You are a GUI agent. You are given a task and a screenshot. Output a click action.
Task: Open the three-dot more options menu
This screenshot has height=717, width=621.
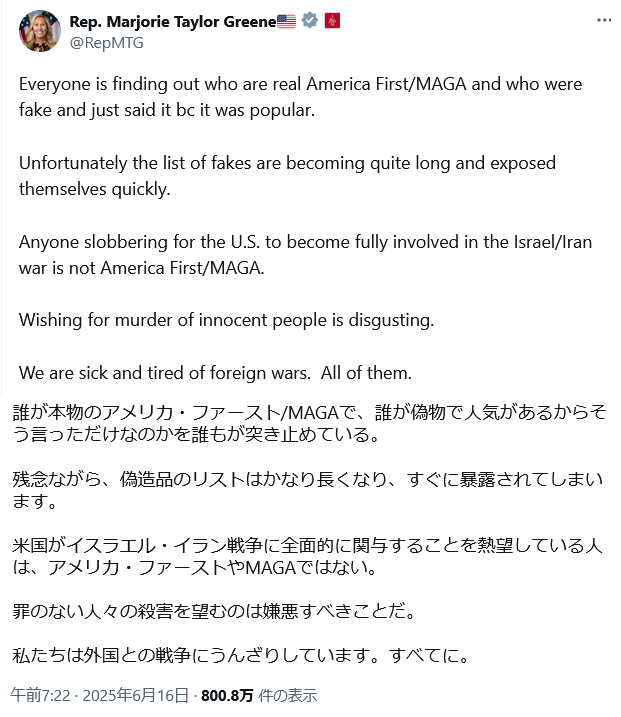pos(604,20)
